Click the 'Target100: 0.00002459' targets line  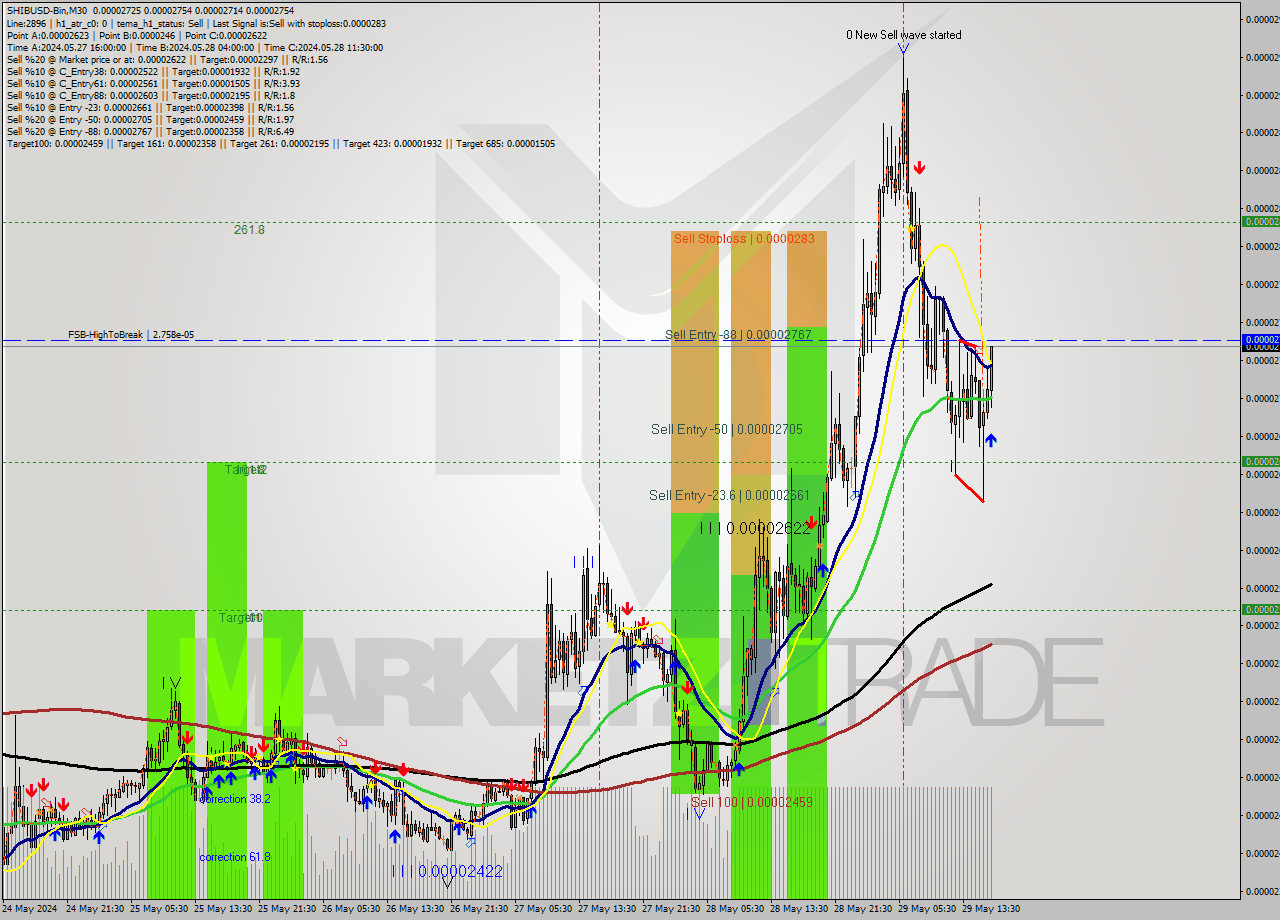(x=280, y=143)
